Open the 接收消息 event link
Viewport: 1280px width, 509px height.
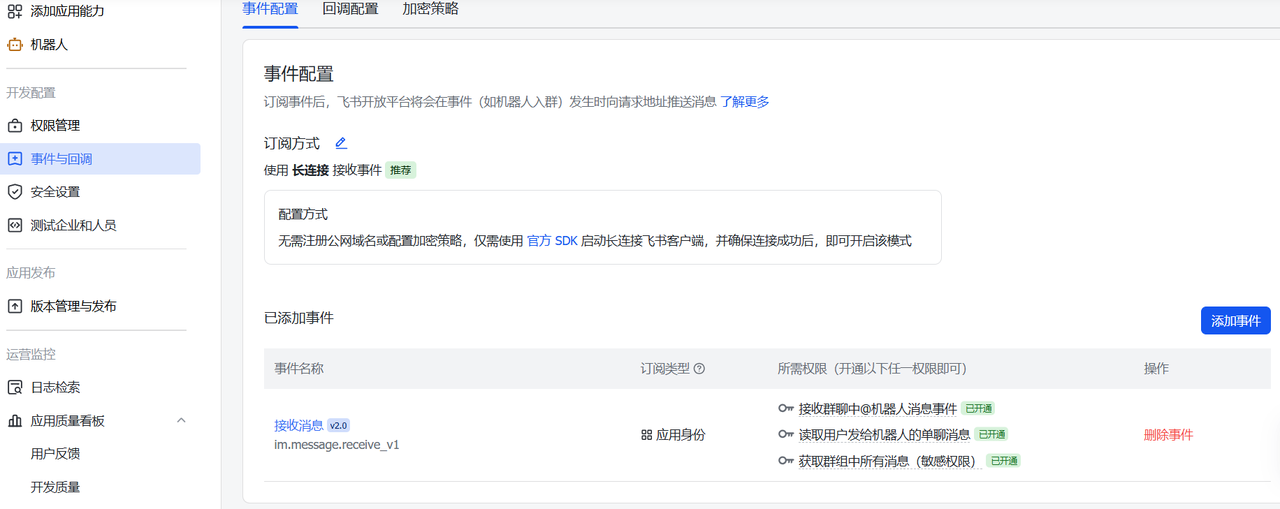(298, 425)
